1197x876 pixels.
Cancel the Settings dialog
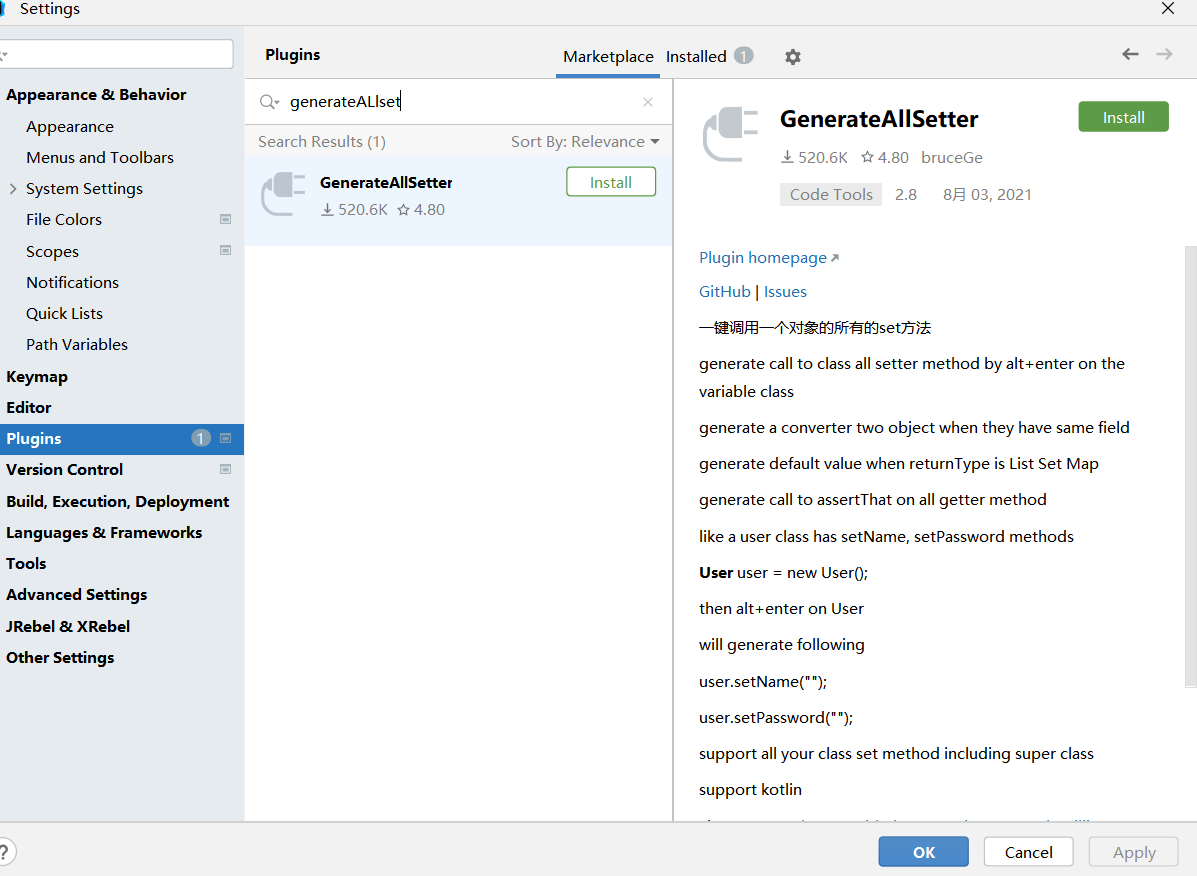coord(1028,852)
